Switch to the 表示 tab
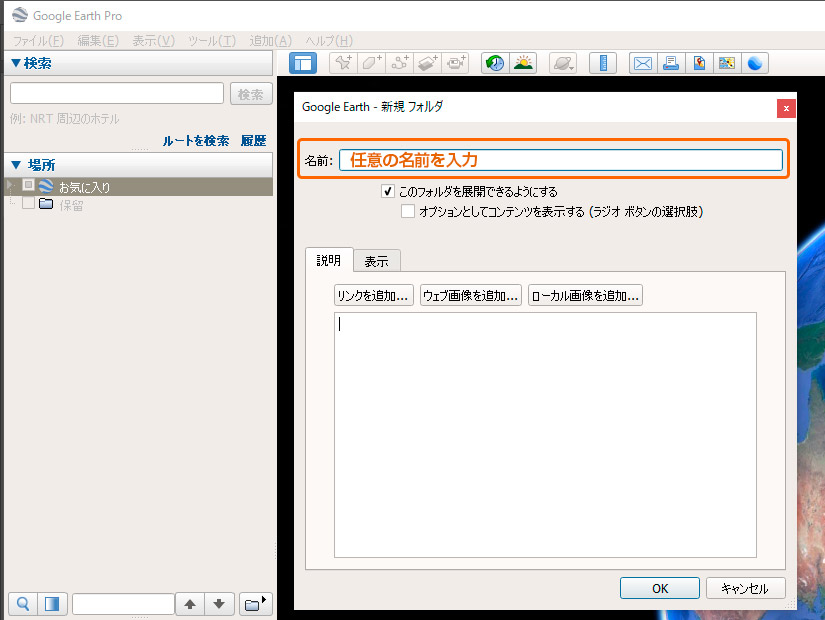825x620 pixels. coord(376,261)
